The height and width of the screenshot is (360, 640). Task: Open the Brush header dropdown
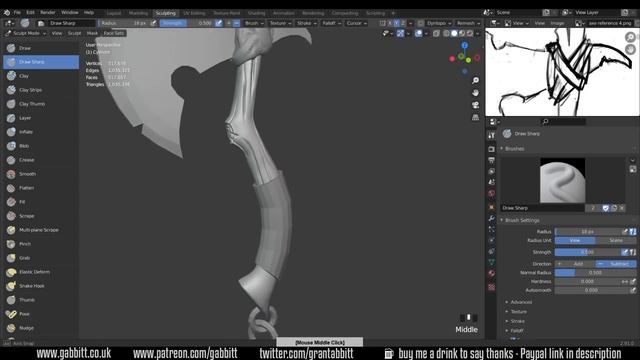point(254,23)
